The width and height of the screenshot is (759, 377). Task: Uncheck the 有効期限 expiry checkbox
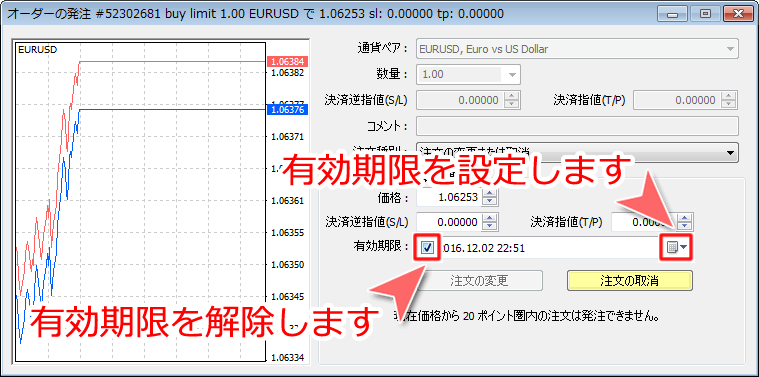(x=427, y=248)
